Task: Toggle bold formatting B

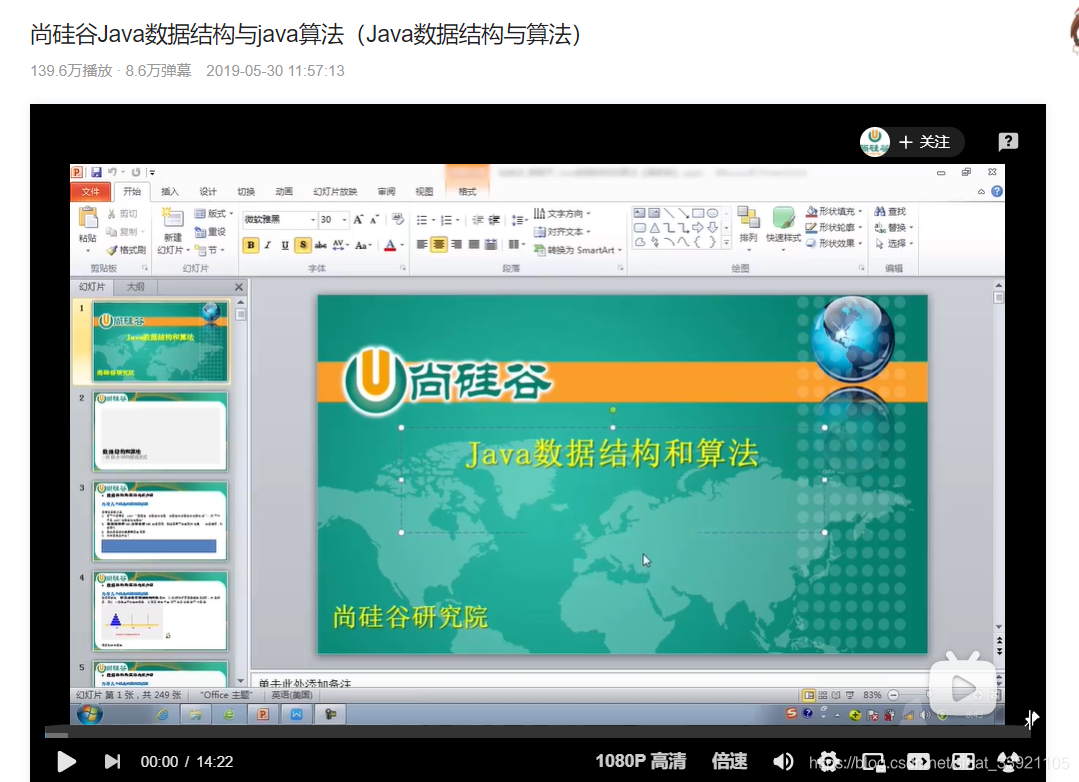Action: (250, 245)
